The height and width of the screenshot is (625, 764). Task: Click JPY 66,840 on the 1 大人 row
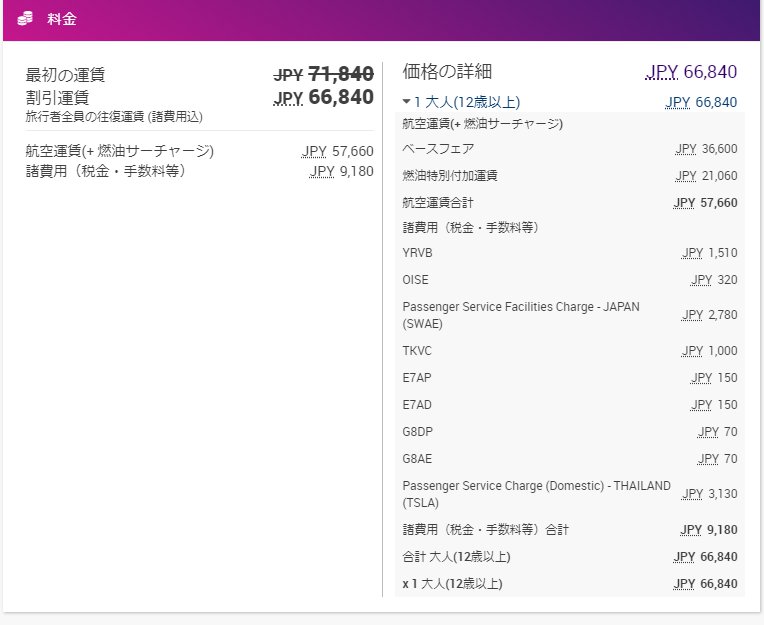click(701, 102)
